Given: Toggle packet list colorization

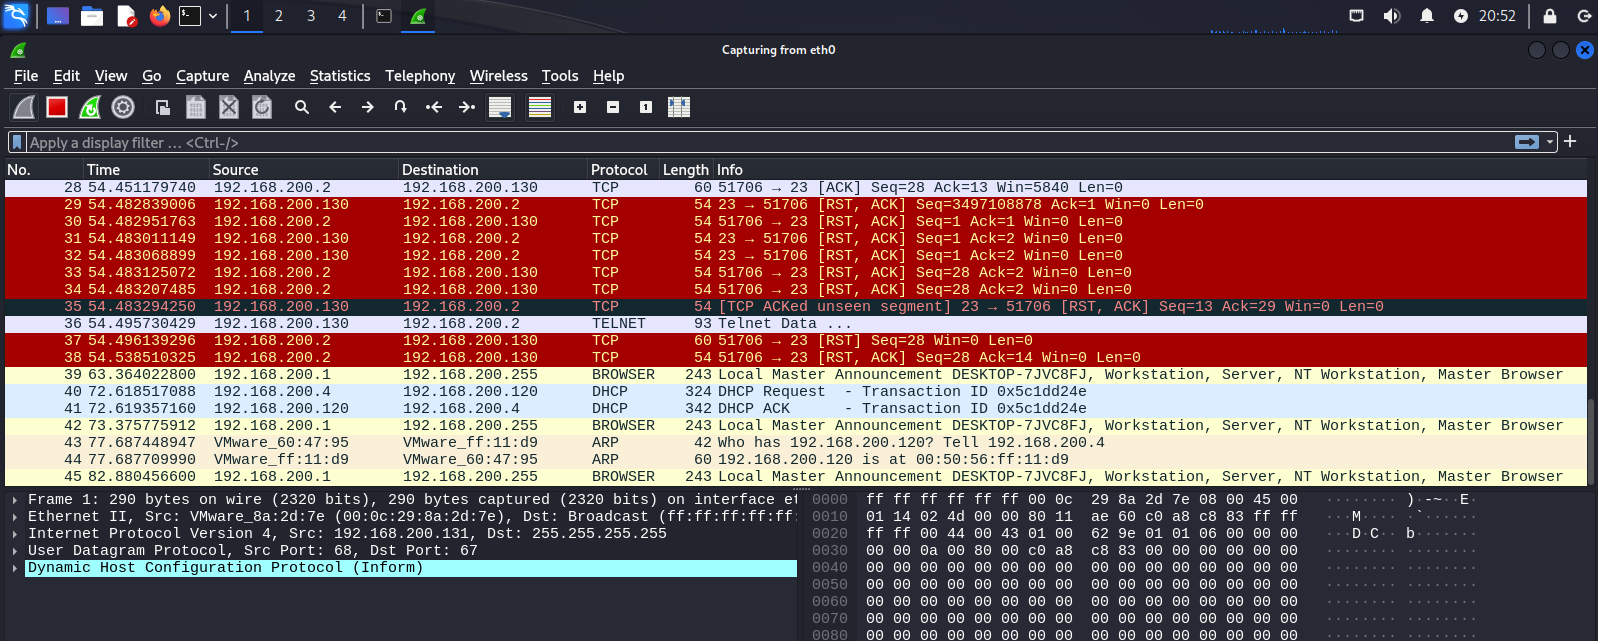Looking at the screenshot, I should tap(540, 107).
